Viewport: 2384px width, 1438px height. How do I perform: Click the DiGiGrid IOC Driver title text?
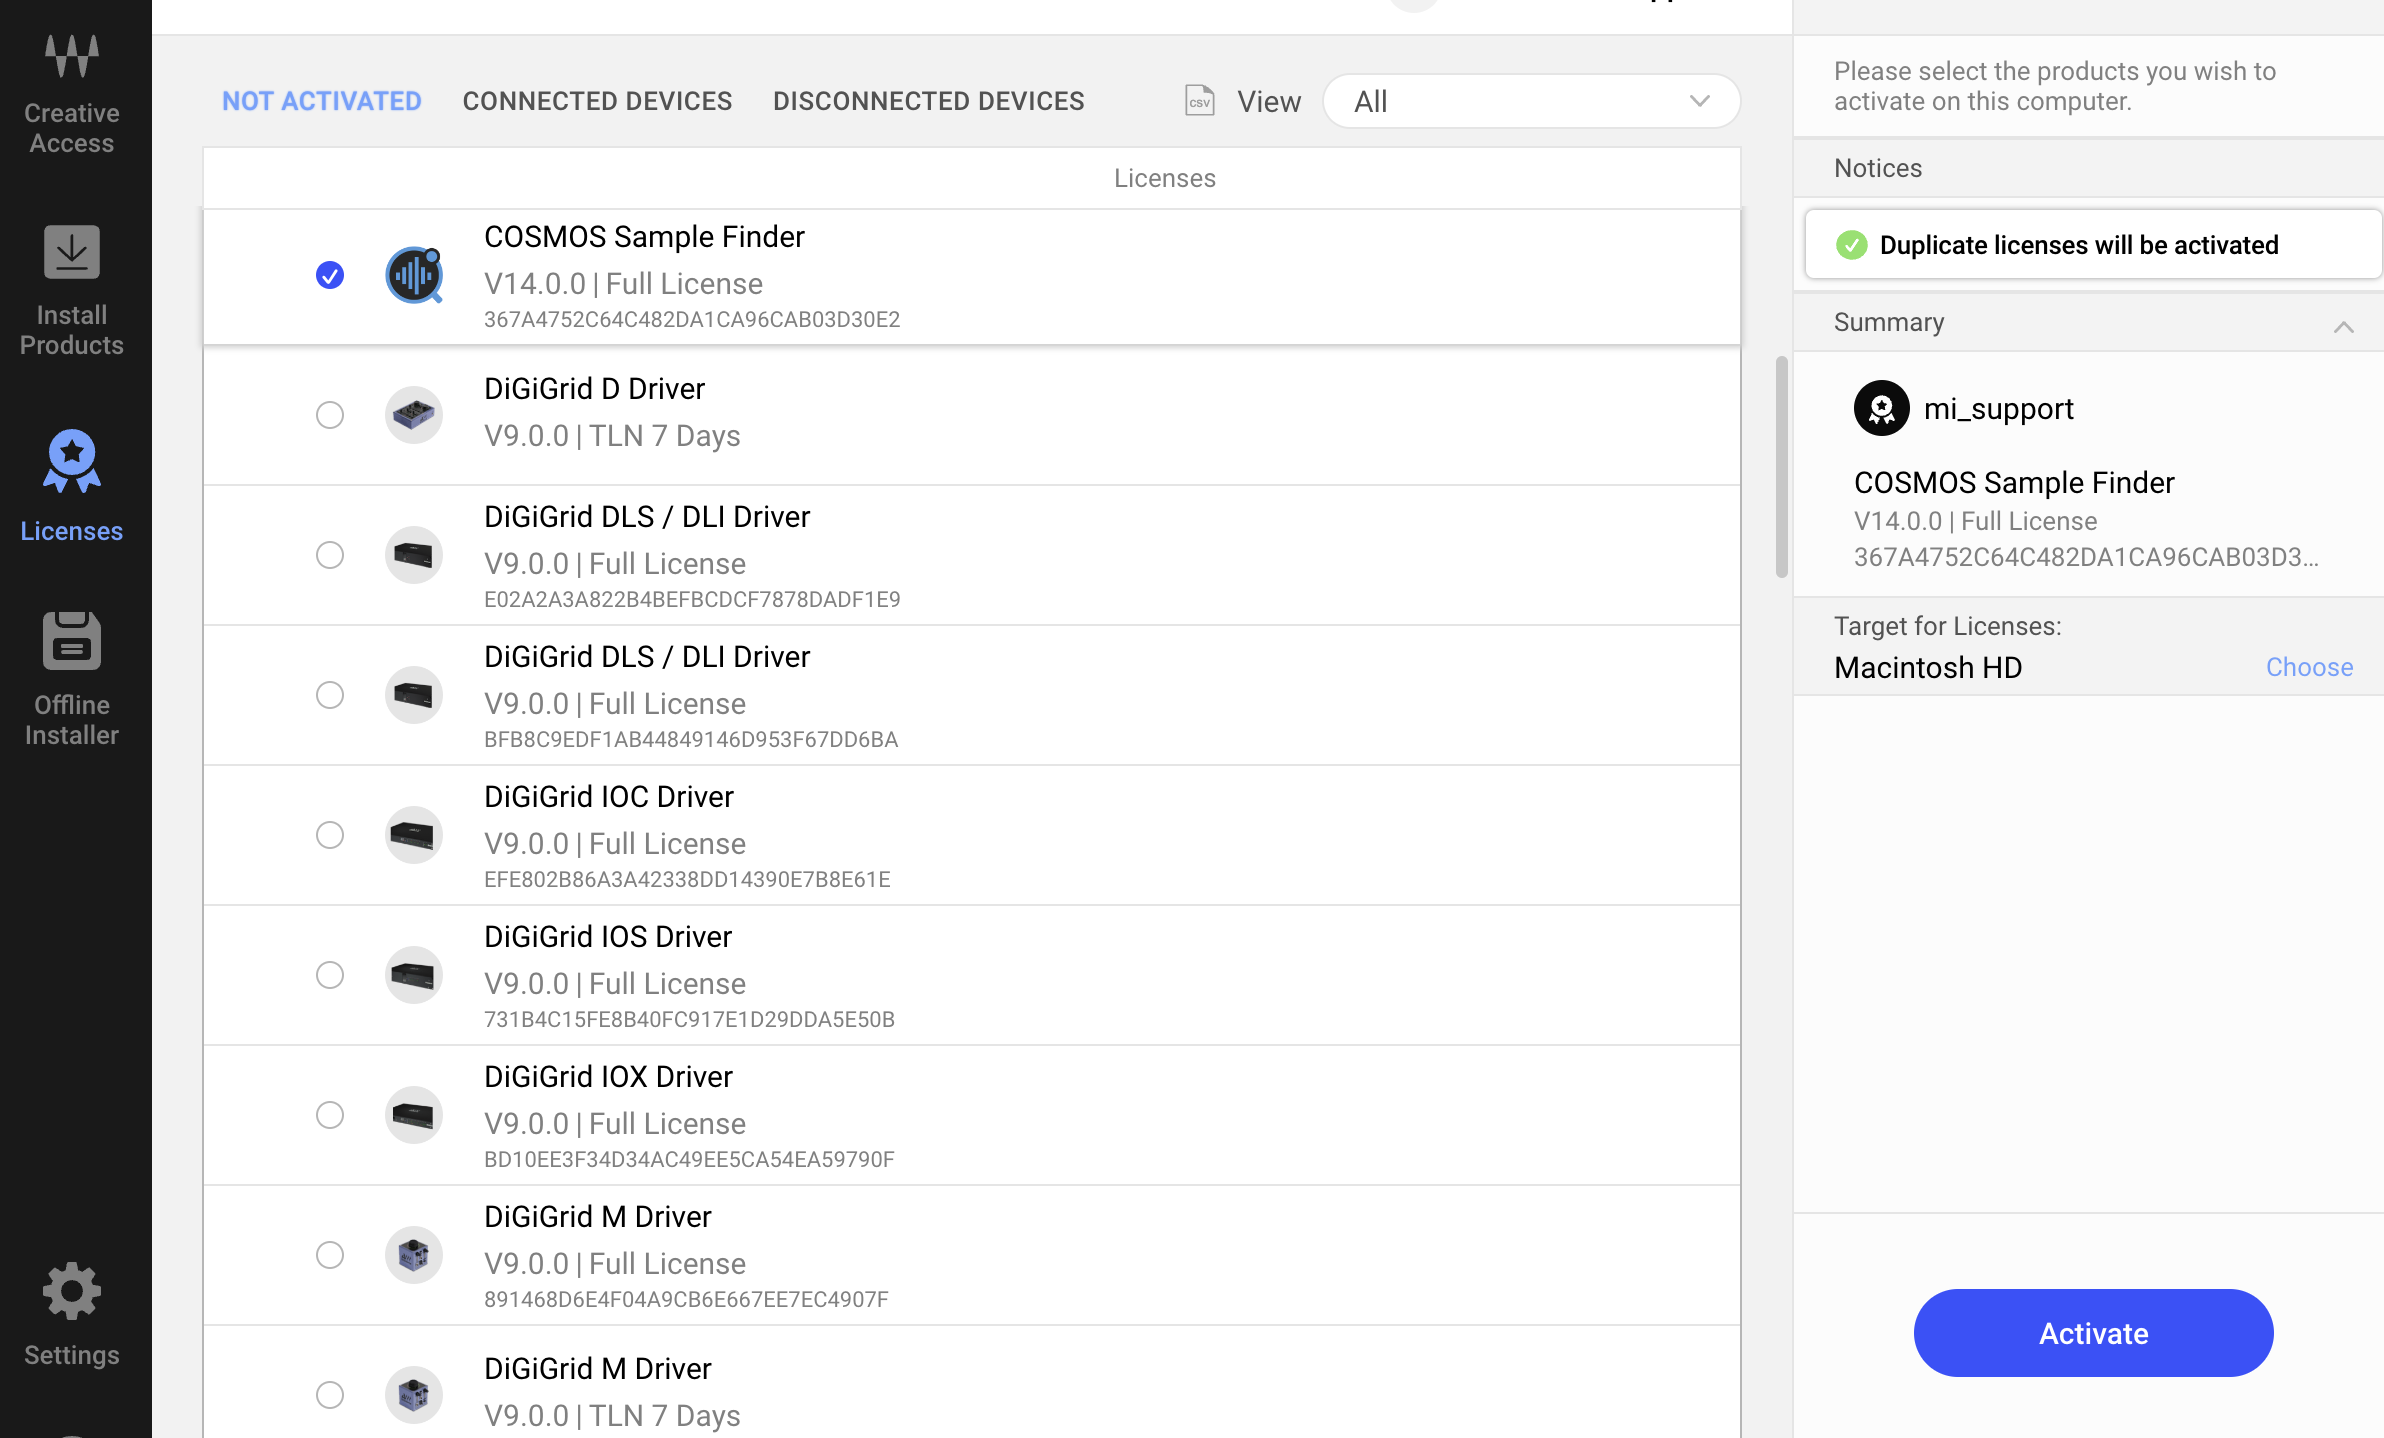pyautogui.click(x=609, y=797)
